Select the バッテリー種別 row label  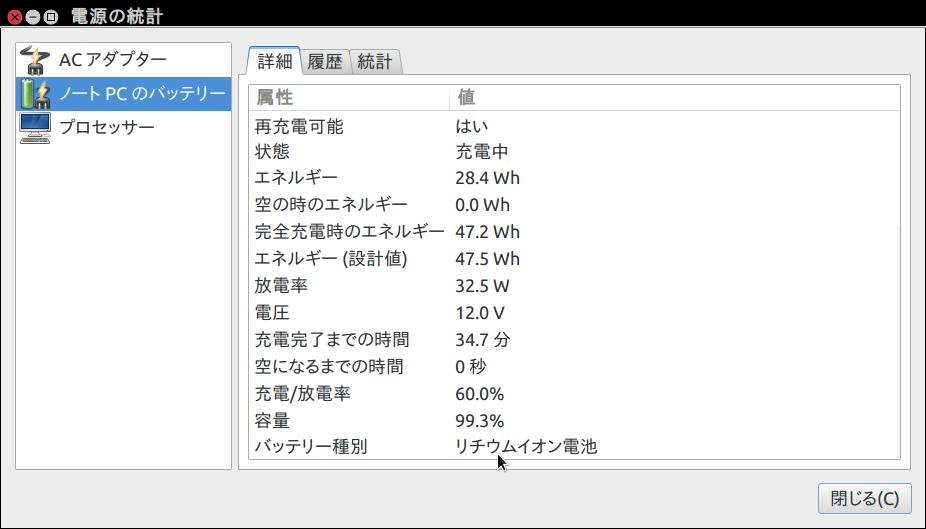tap(311, 446)
